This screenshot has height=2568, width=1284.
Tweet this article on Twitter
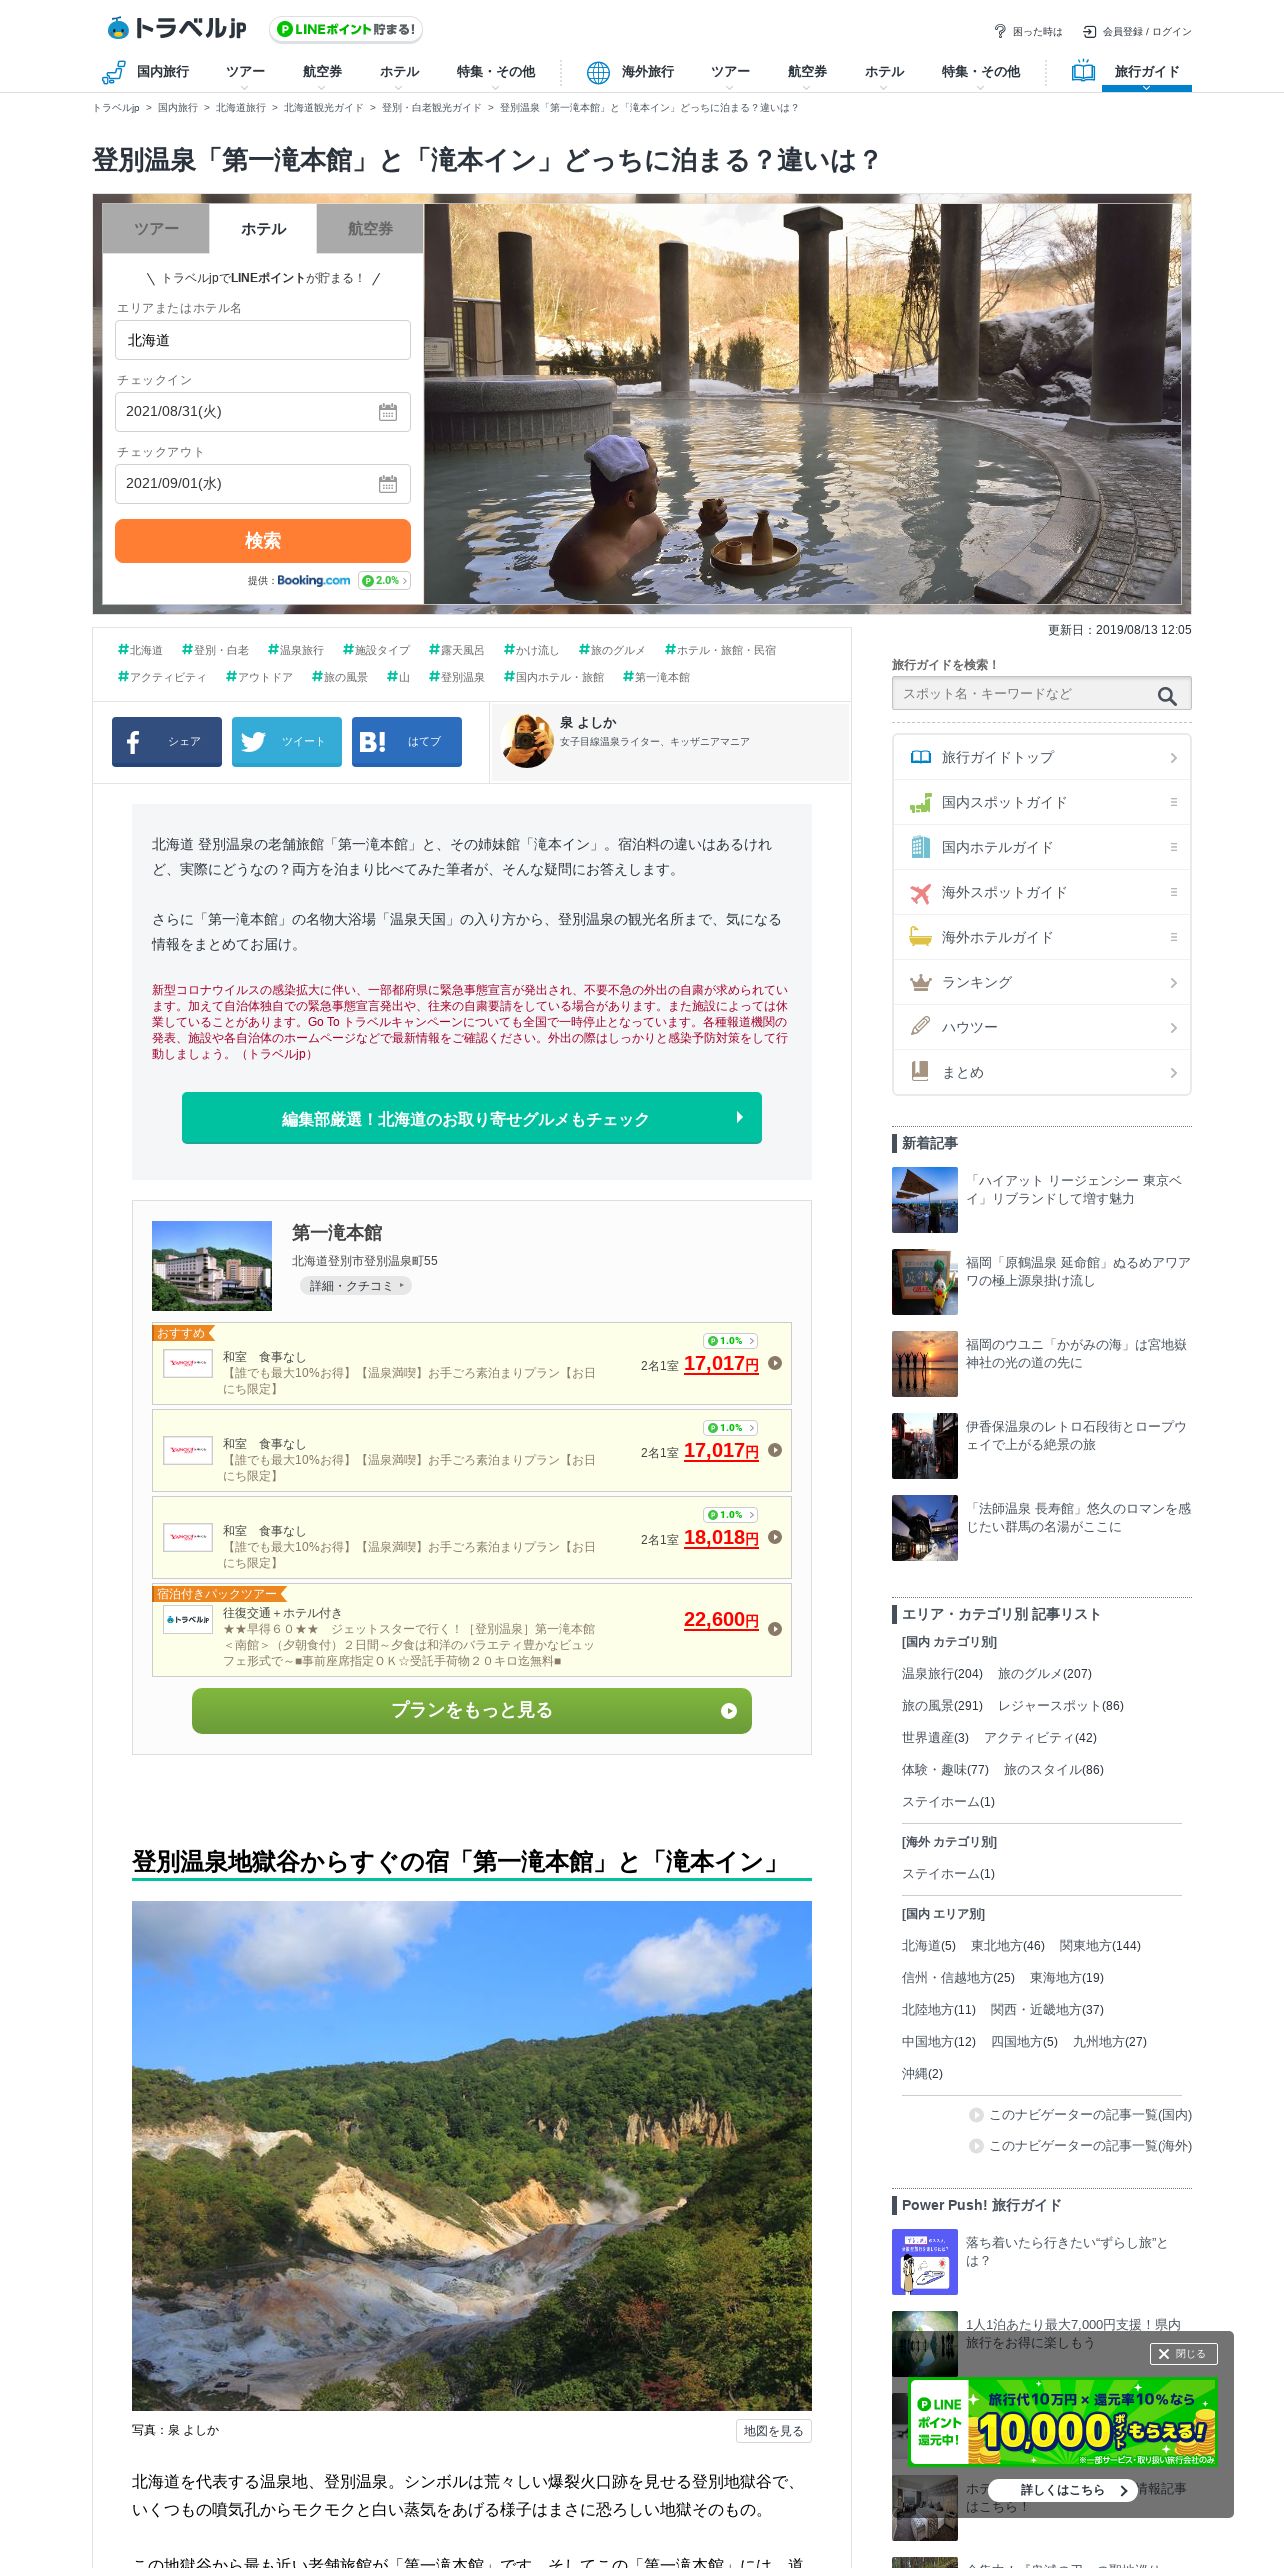[x=287, y=742]
